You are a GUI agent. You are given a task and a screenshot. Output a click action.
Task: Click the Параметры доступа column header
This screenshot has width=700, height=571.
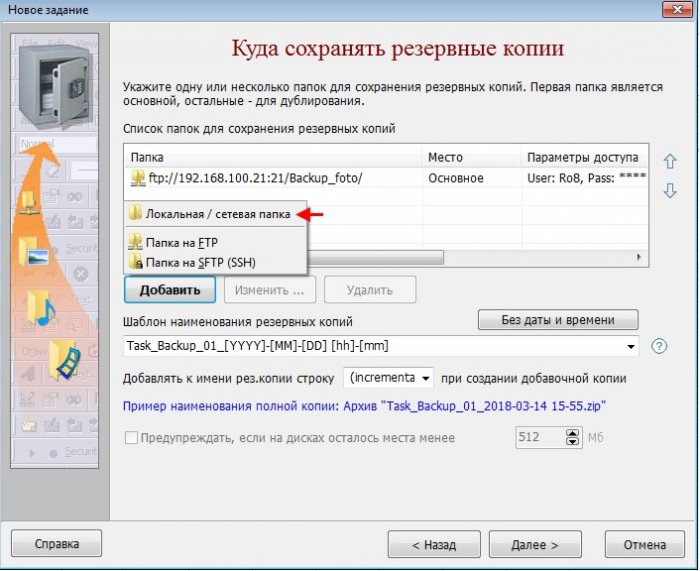pos(584,157)
